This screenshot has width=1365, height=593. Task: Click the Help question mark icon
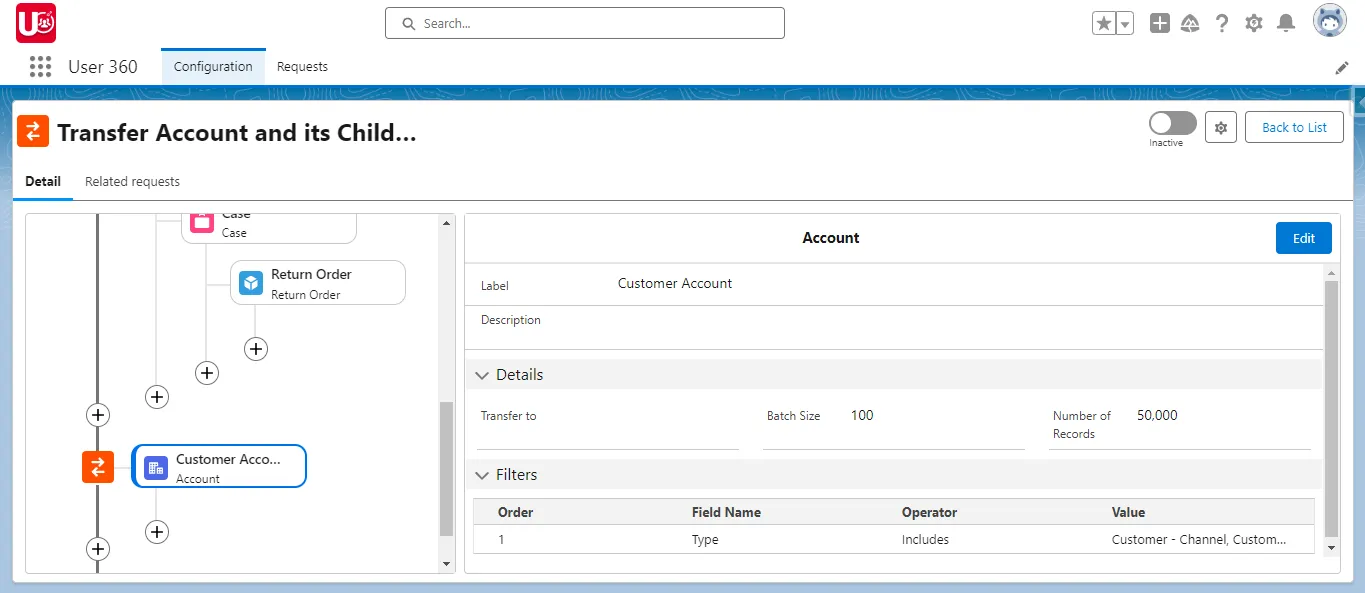point(1222,22)
